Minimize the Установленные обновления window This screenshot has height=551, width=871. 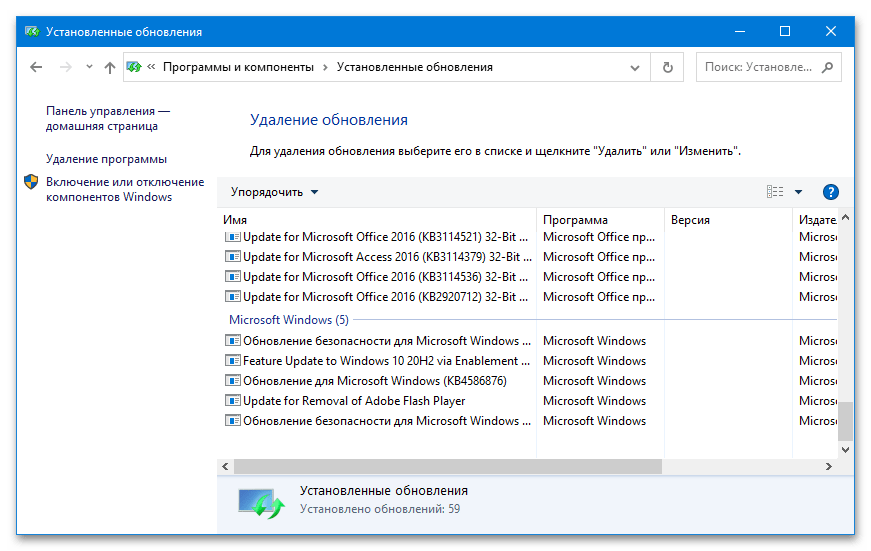pos(739,31)
